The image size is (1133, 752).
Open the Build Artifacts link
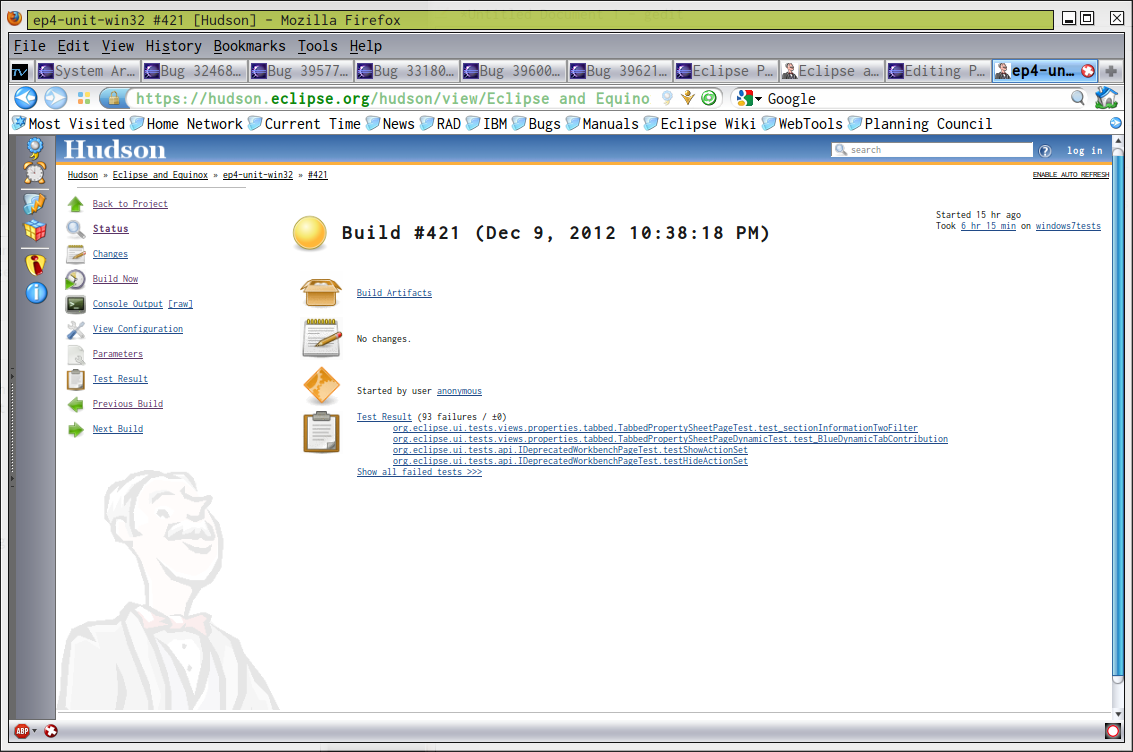[394, 293]
